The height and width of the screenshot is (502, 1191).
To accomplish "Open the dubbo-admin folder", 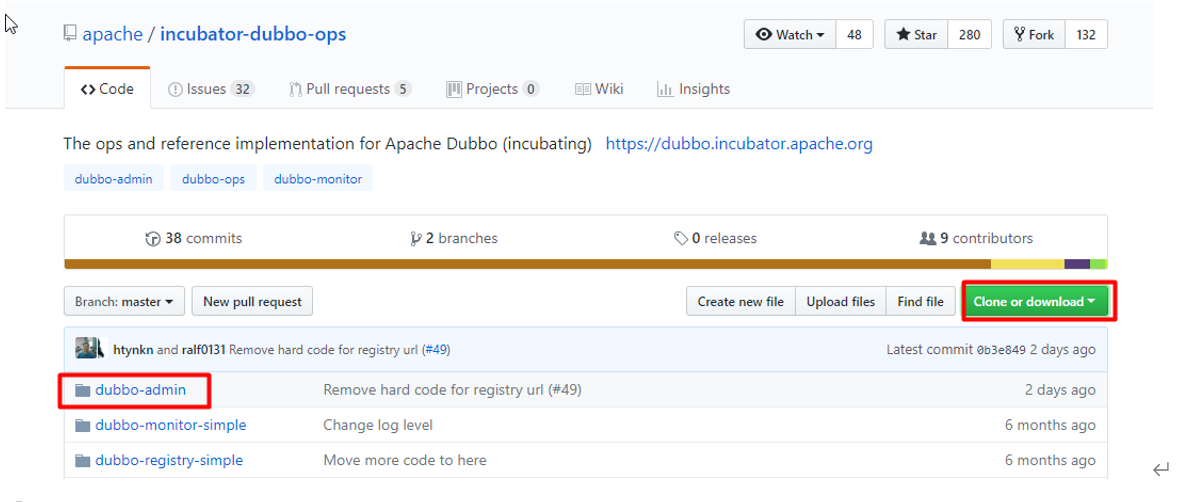I will (x=140, y=390).
